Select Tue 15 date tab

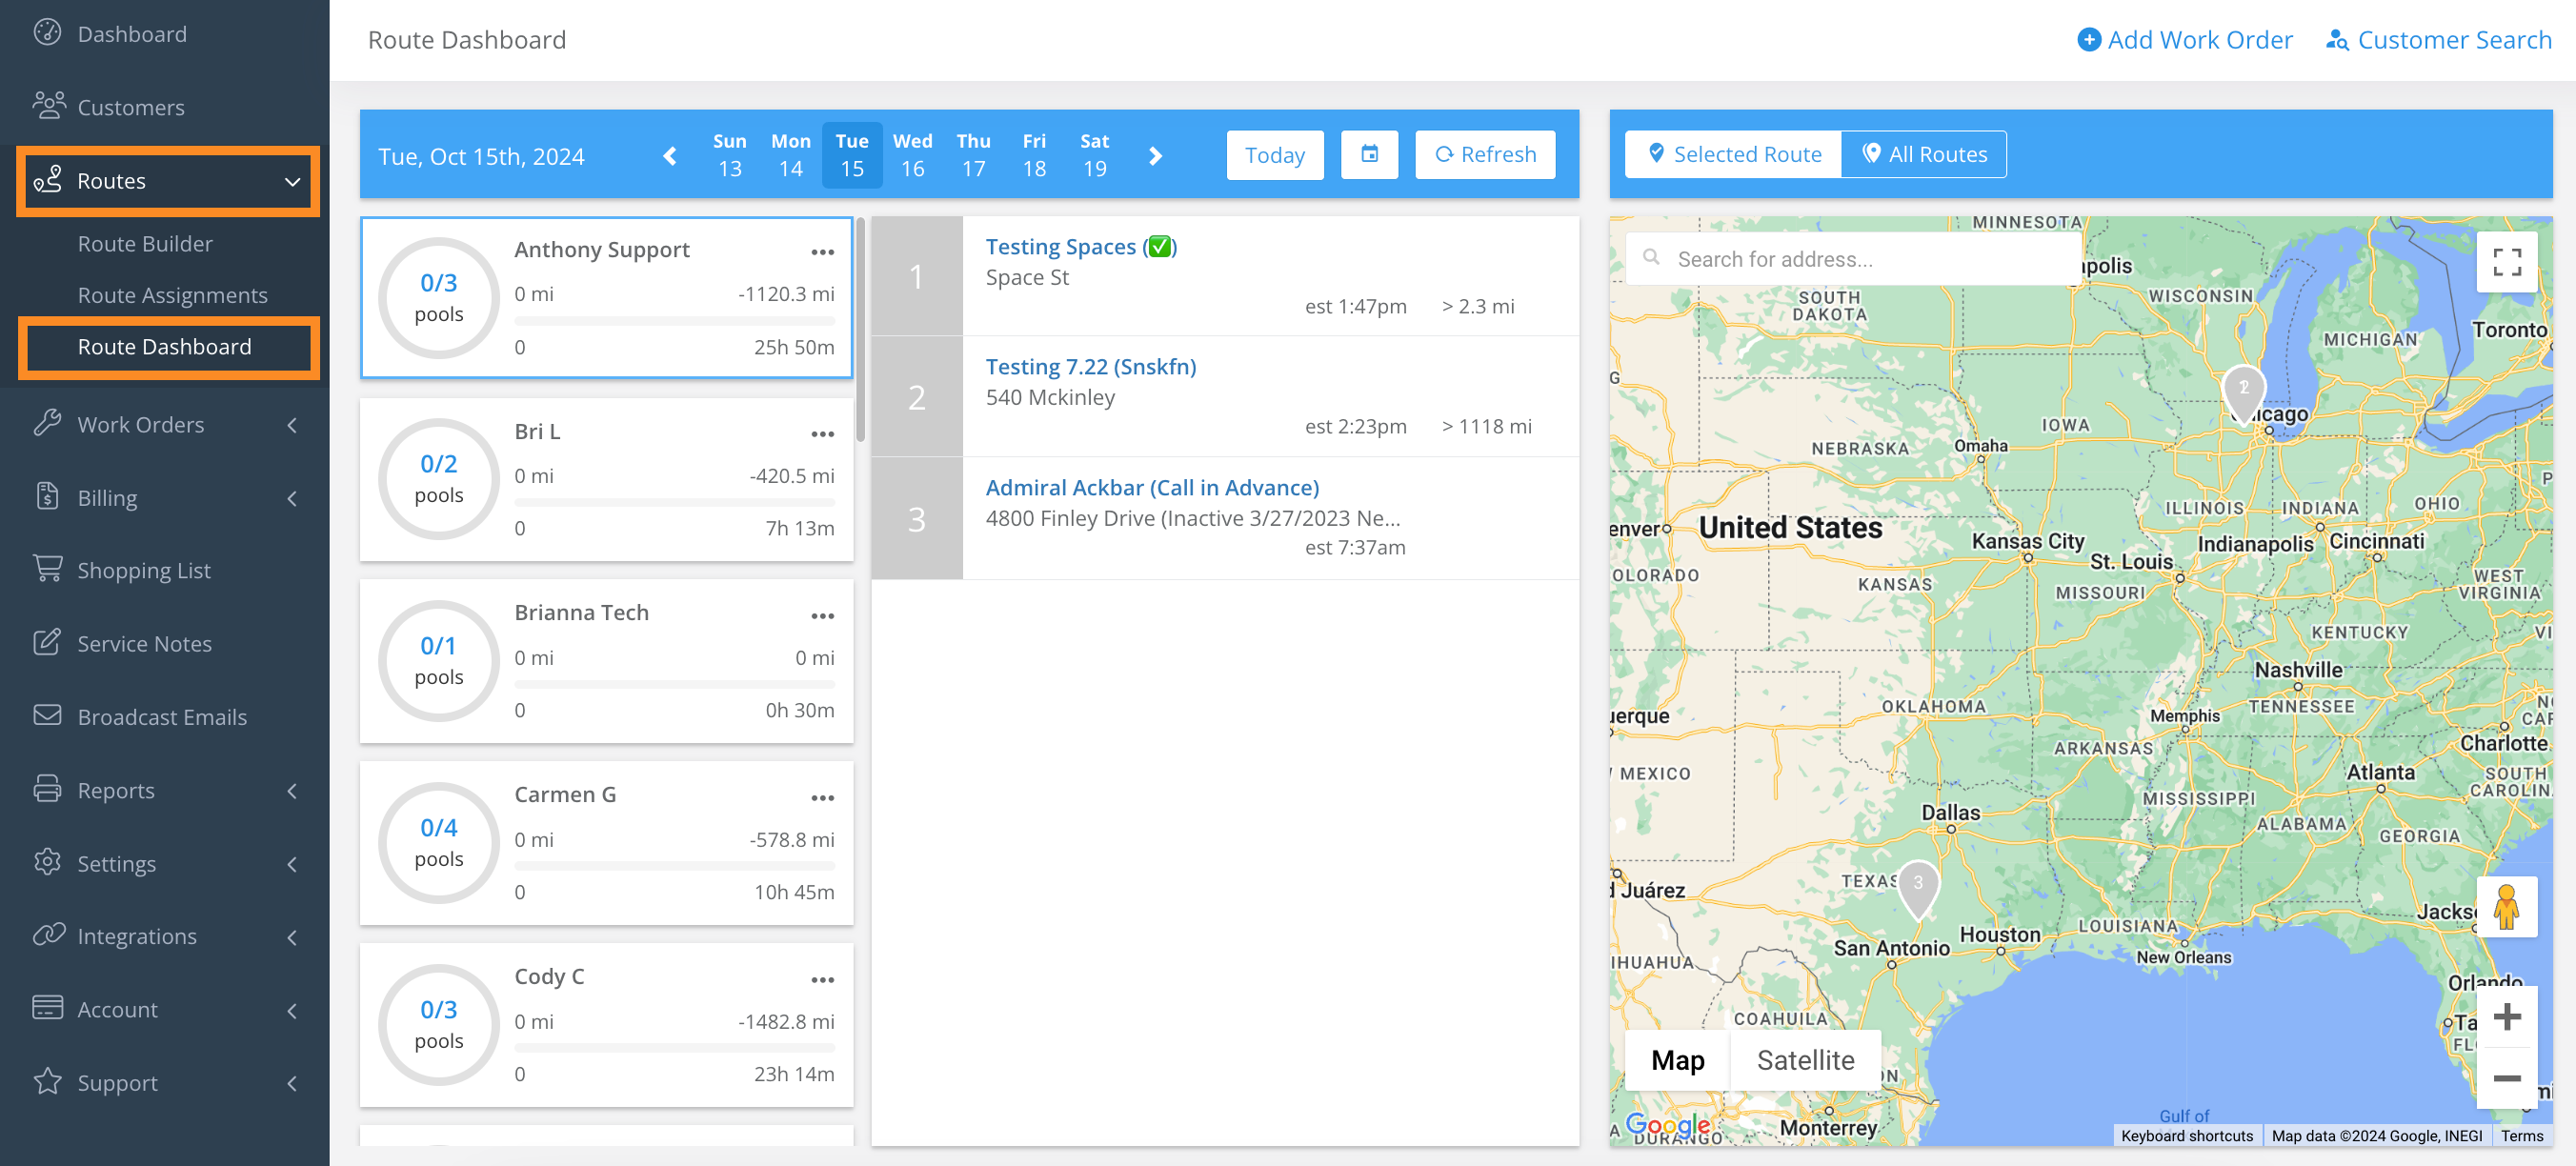point(852,155)
